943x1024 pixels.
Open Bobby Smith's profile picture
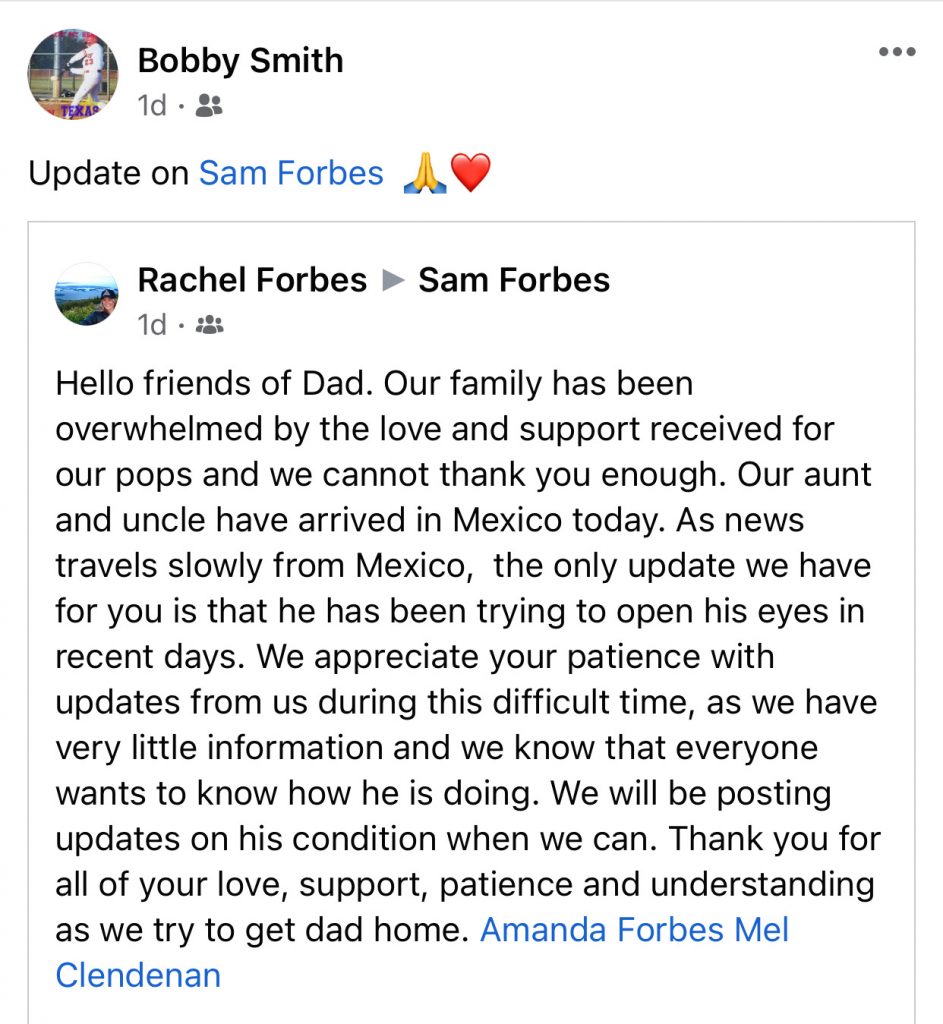point(73,75)
